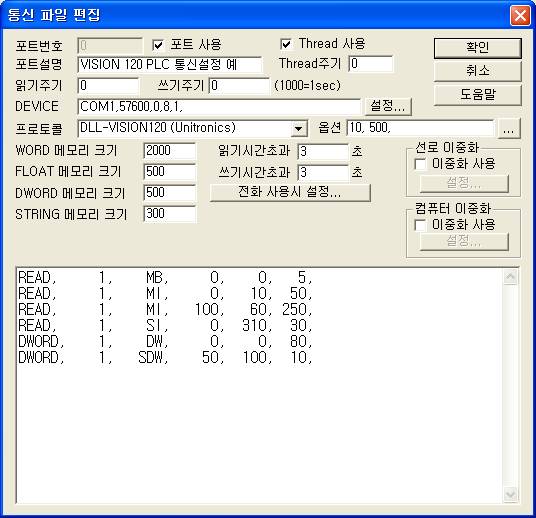Close the 통신 파일 편집 dialog
Viewport: 536px width, 518px height.
(520, 15)
